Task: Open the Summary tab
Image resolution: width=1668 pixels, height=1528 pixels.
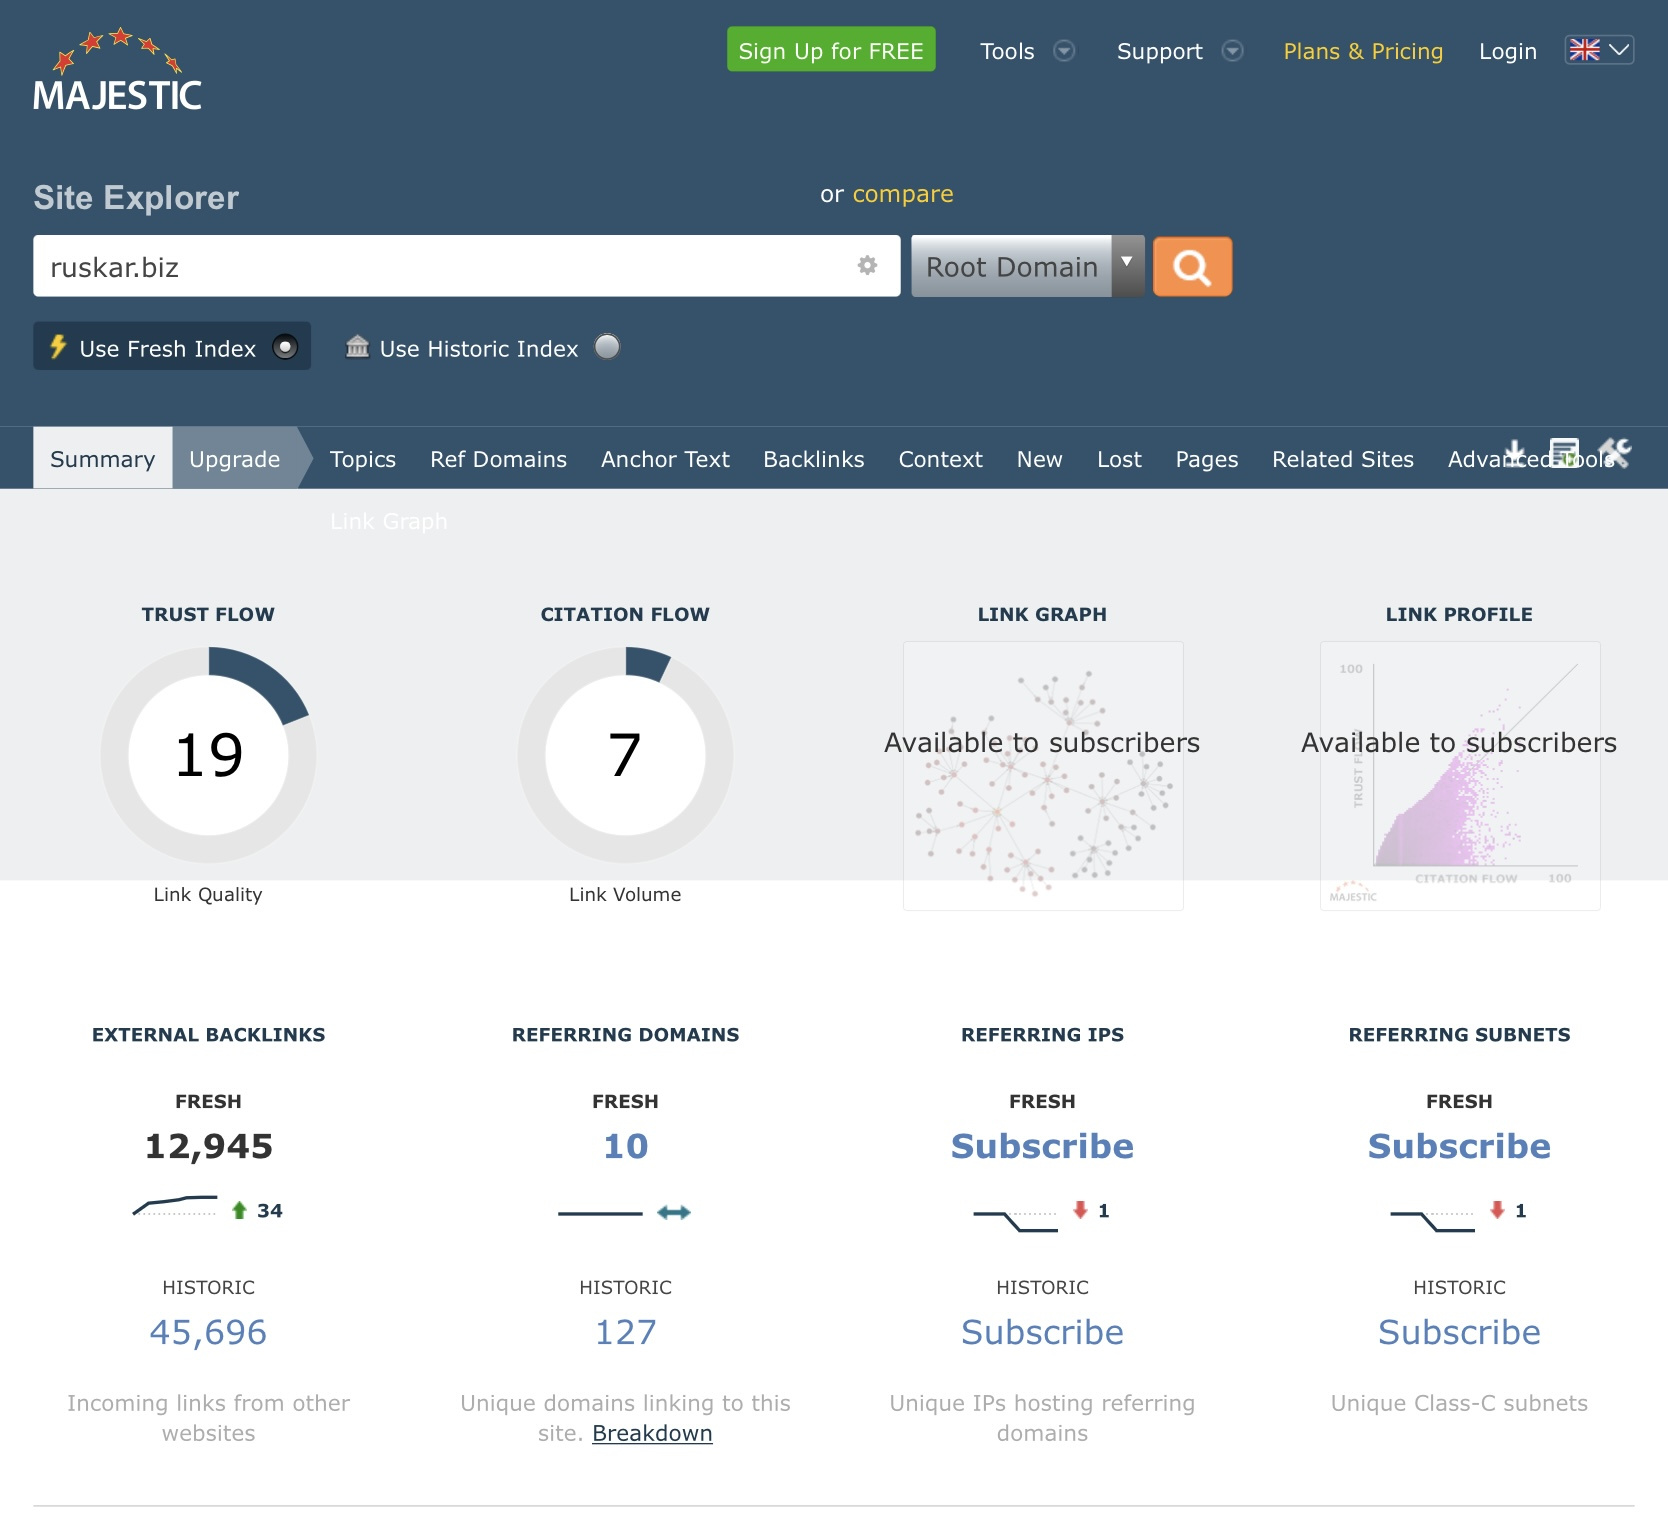Action: pyautogui.click(x=103, y=458)
